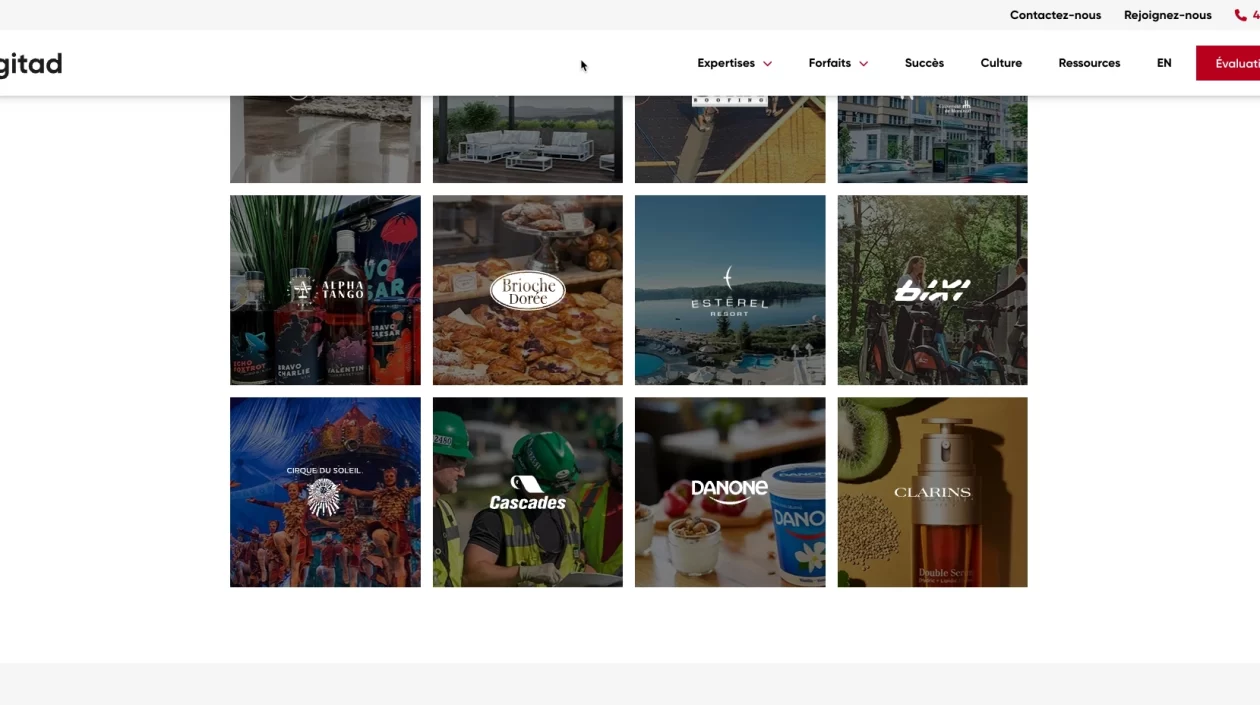Click the red Évaluation button

click(x=1228, y=63)
